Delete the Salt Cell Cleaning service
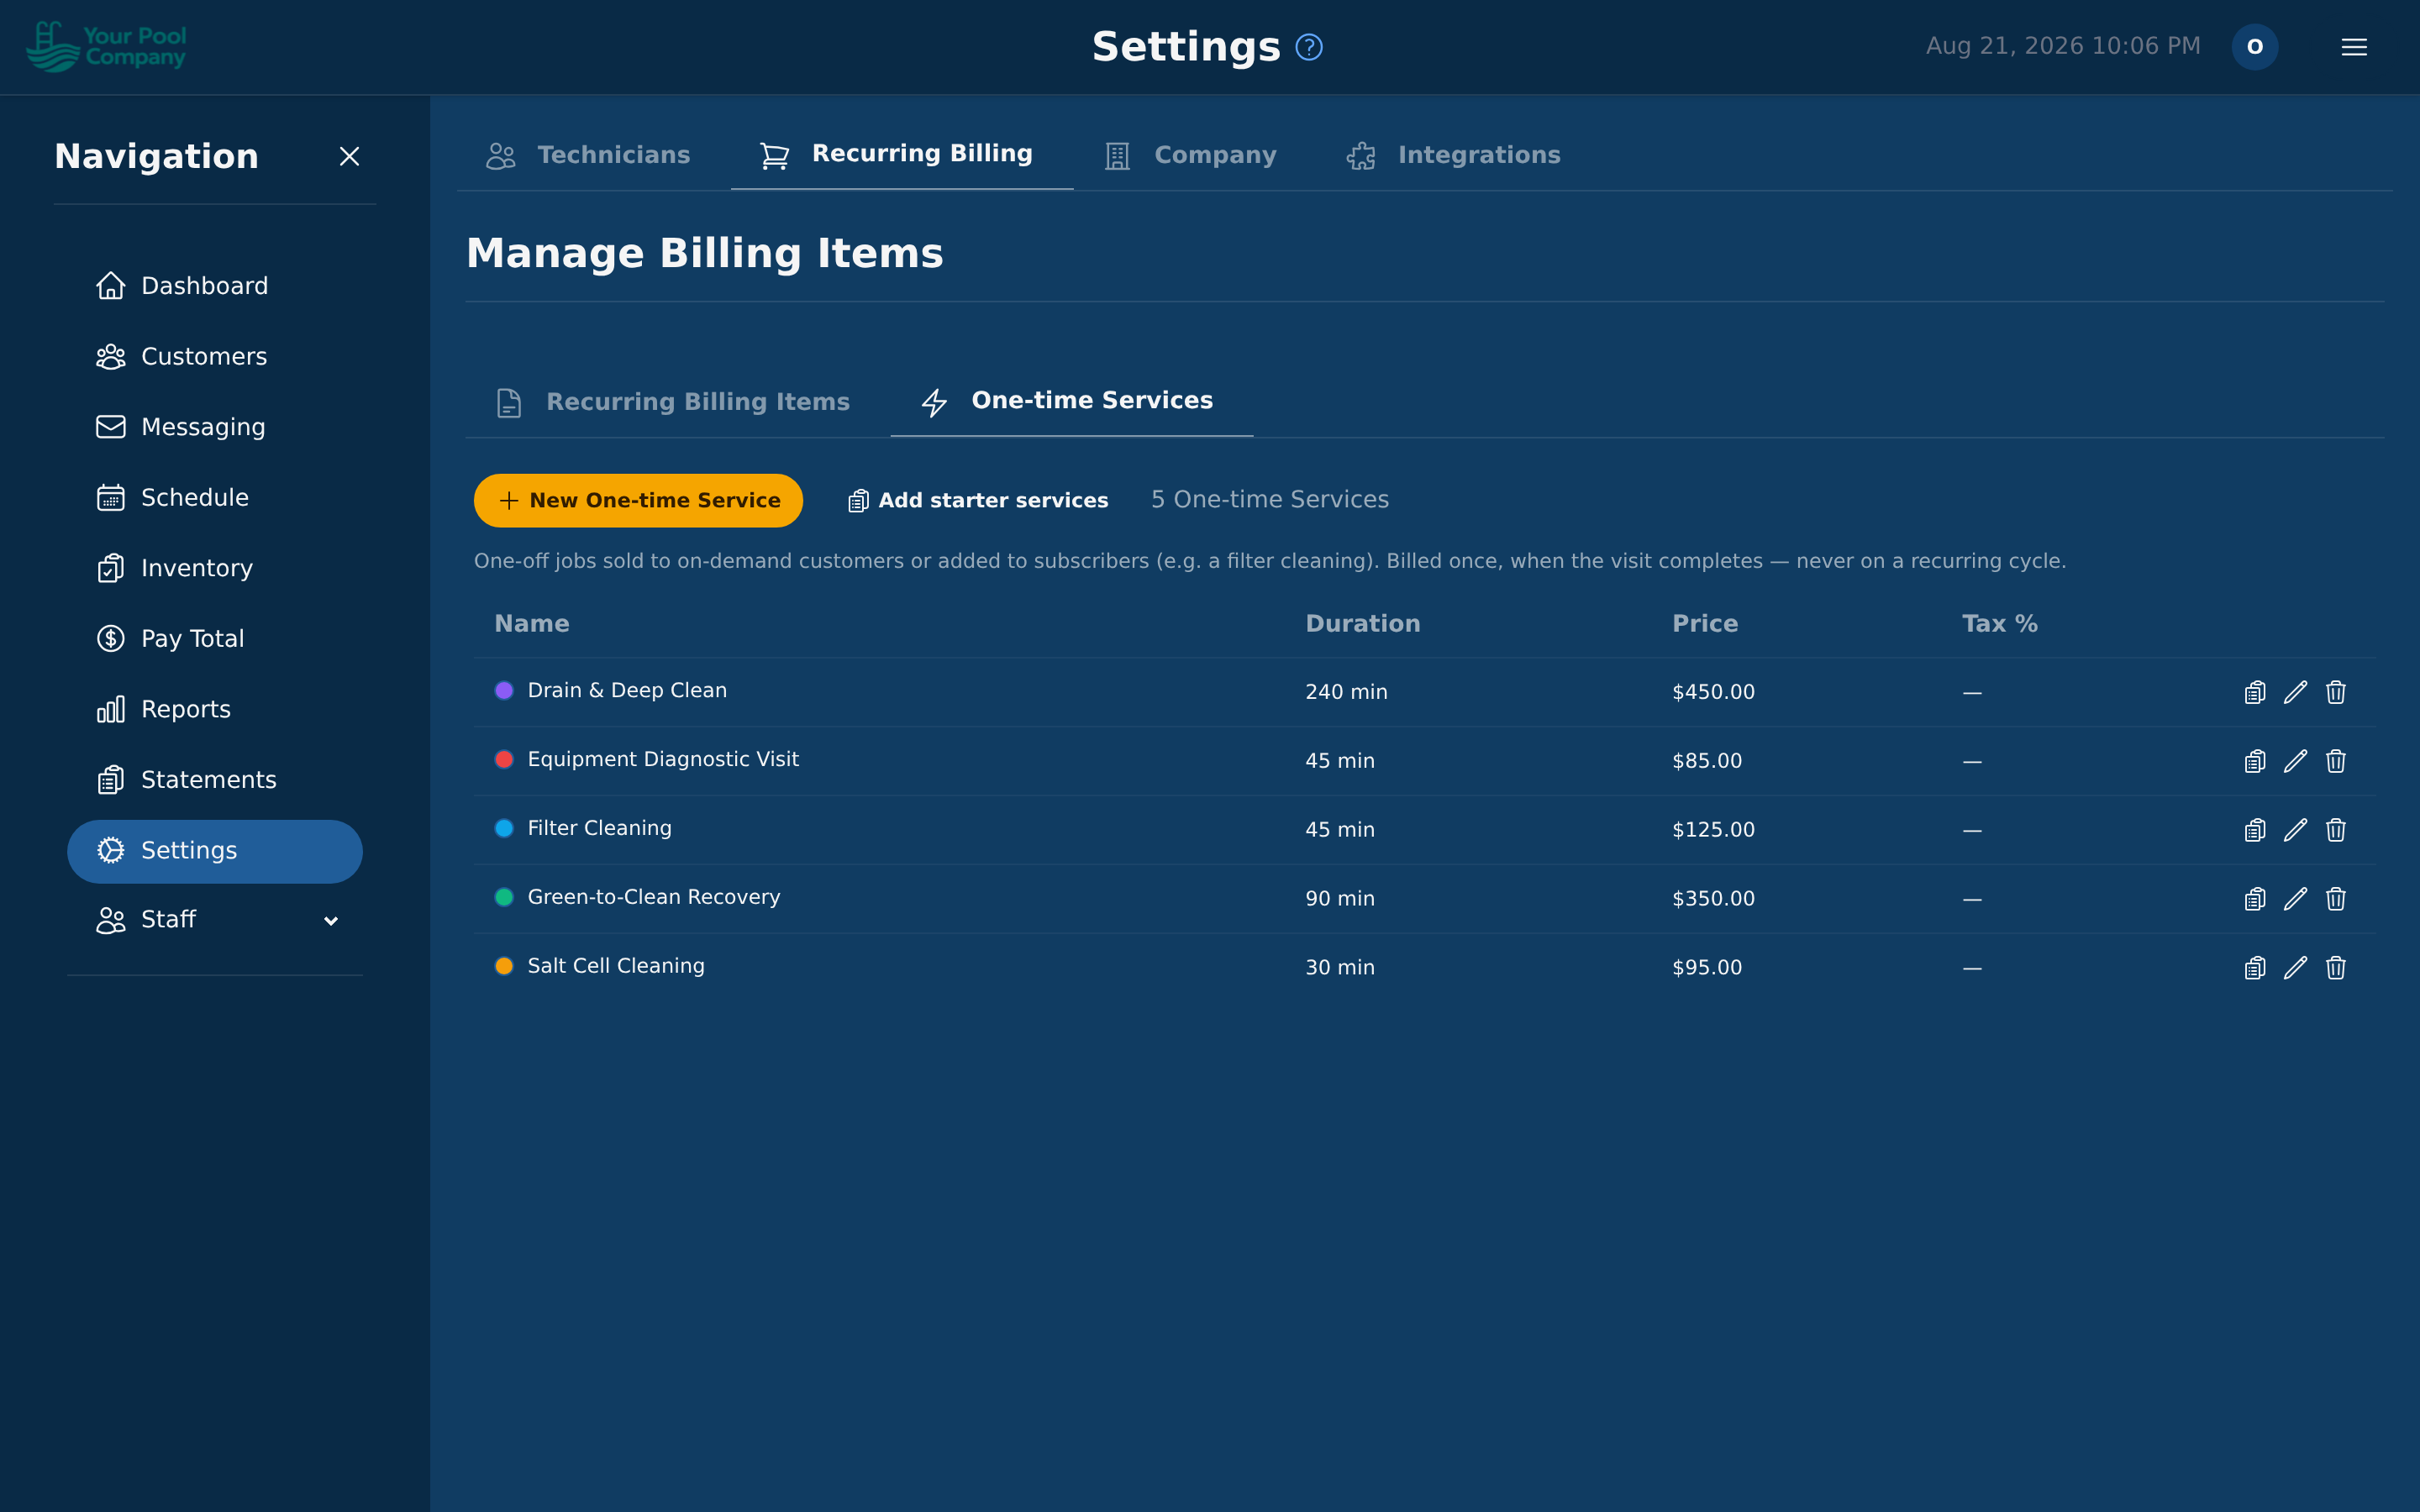The image size is (2420, 1512). pyautogui.click(x=2335, y=968)
